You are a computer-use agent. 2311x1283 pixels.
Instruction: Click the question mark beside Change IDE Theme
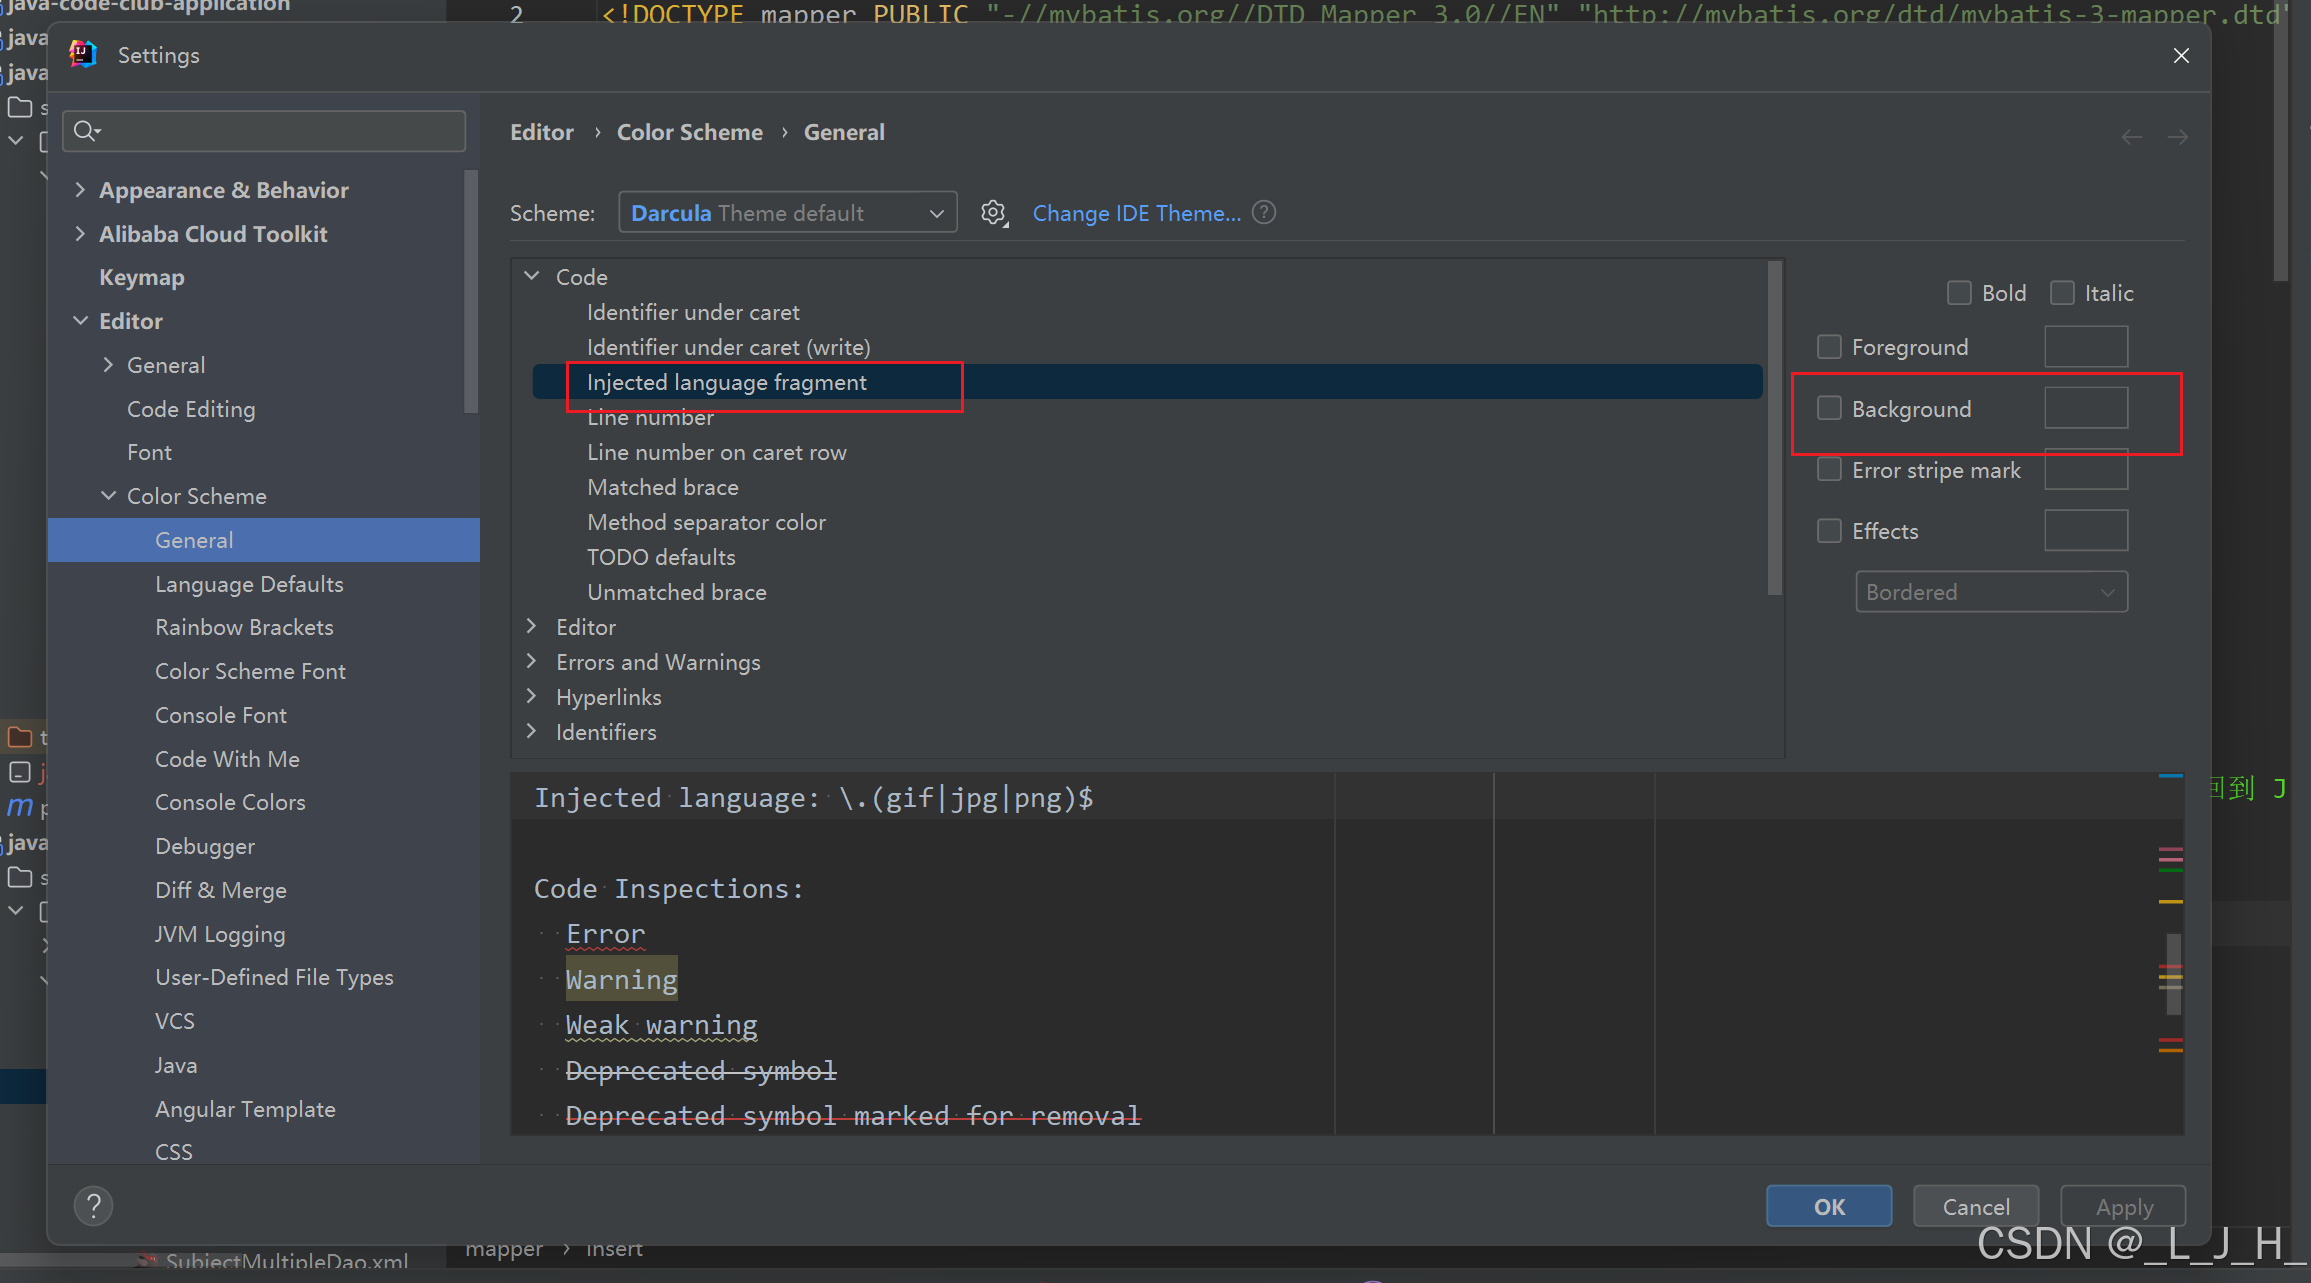tap(1264, 213)
